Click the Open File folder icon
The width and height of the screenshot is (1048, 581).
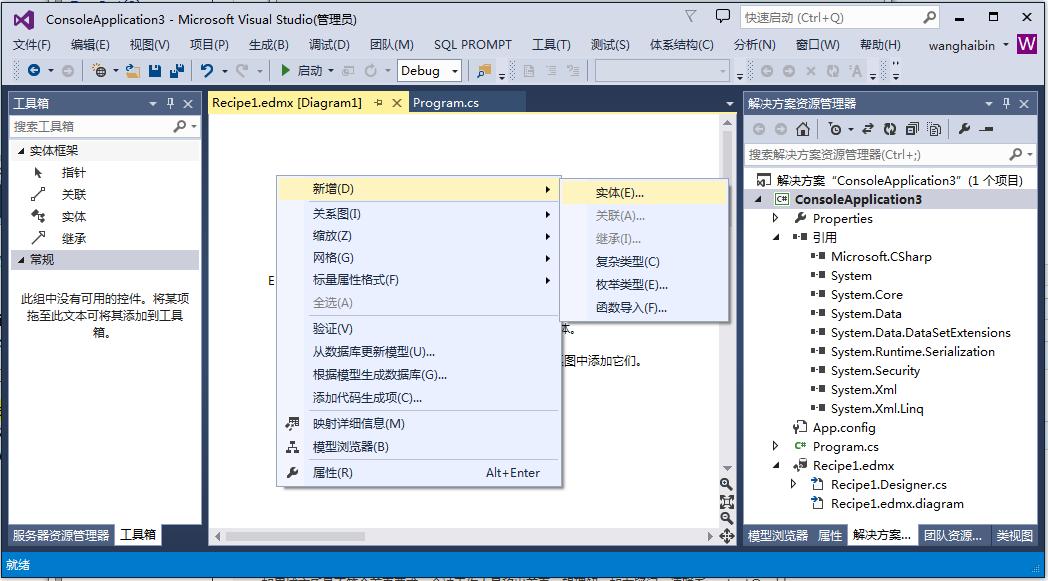pos(133,70)
